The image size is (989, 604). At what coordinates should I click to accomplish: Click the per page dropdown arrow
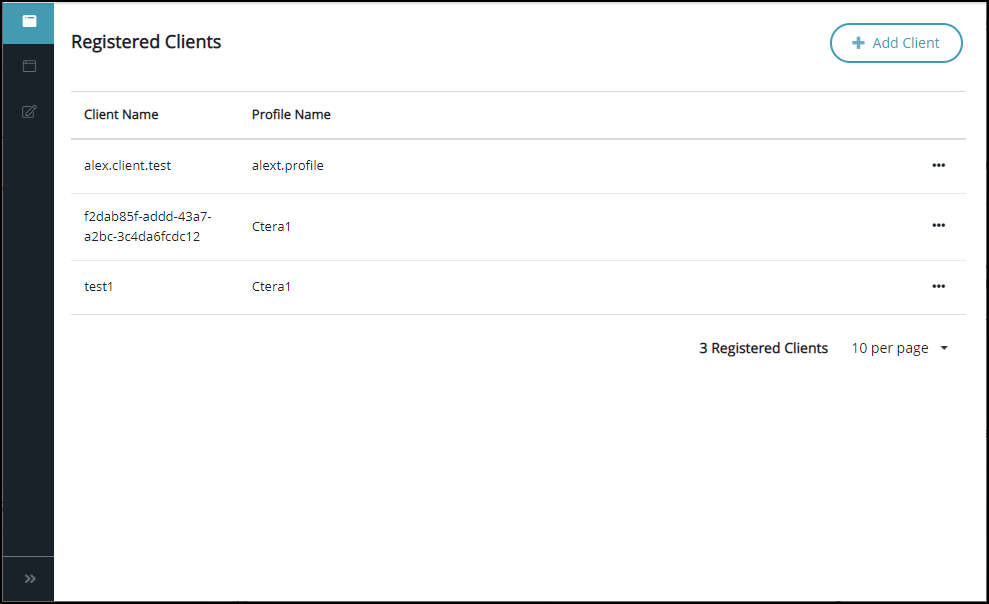click(x=944, y=348)
